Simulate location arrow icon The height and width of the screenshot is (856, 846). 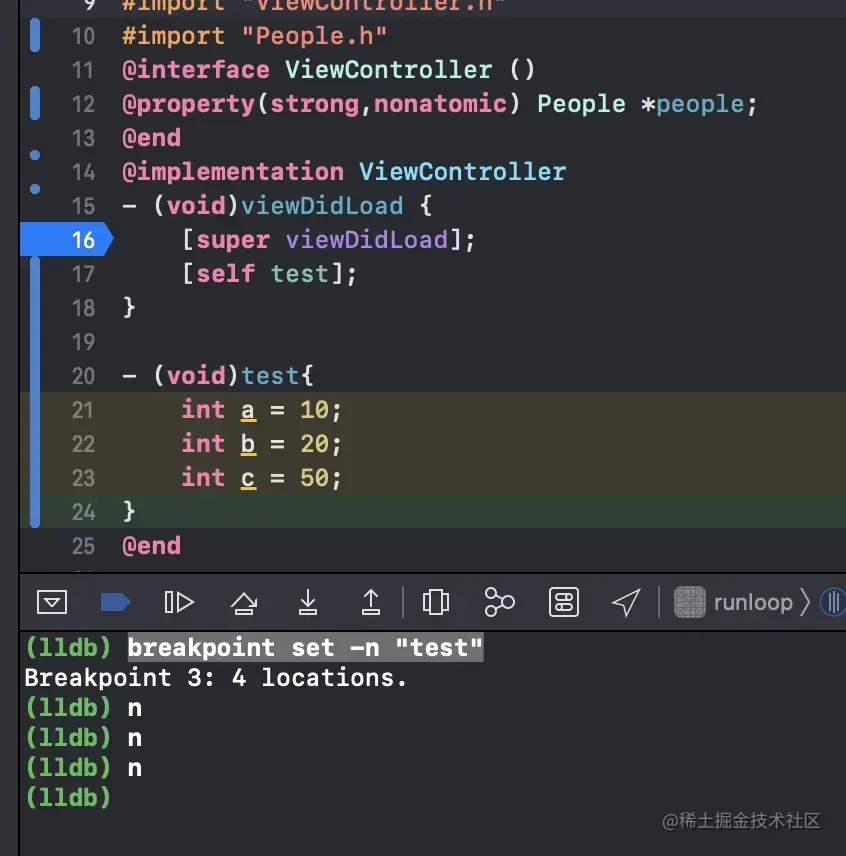(625, 603)
